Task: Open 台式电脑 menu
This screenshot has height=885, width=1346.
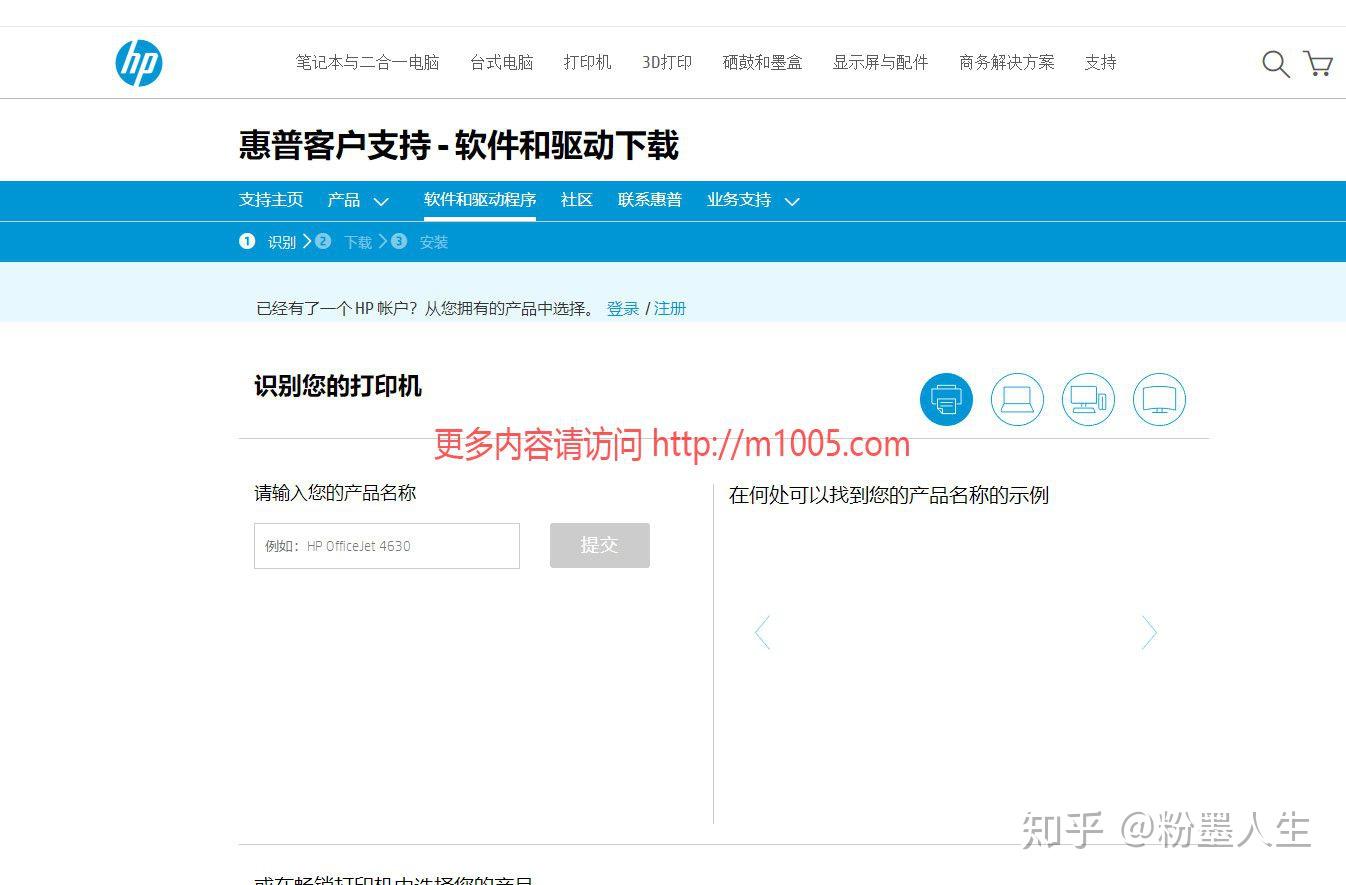Action: tap(502, 62)
